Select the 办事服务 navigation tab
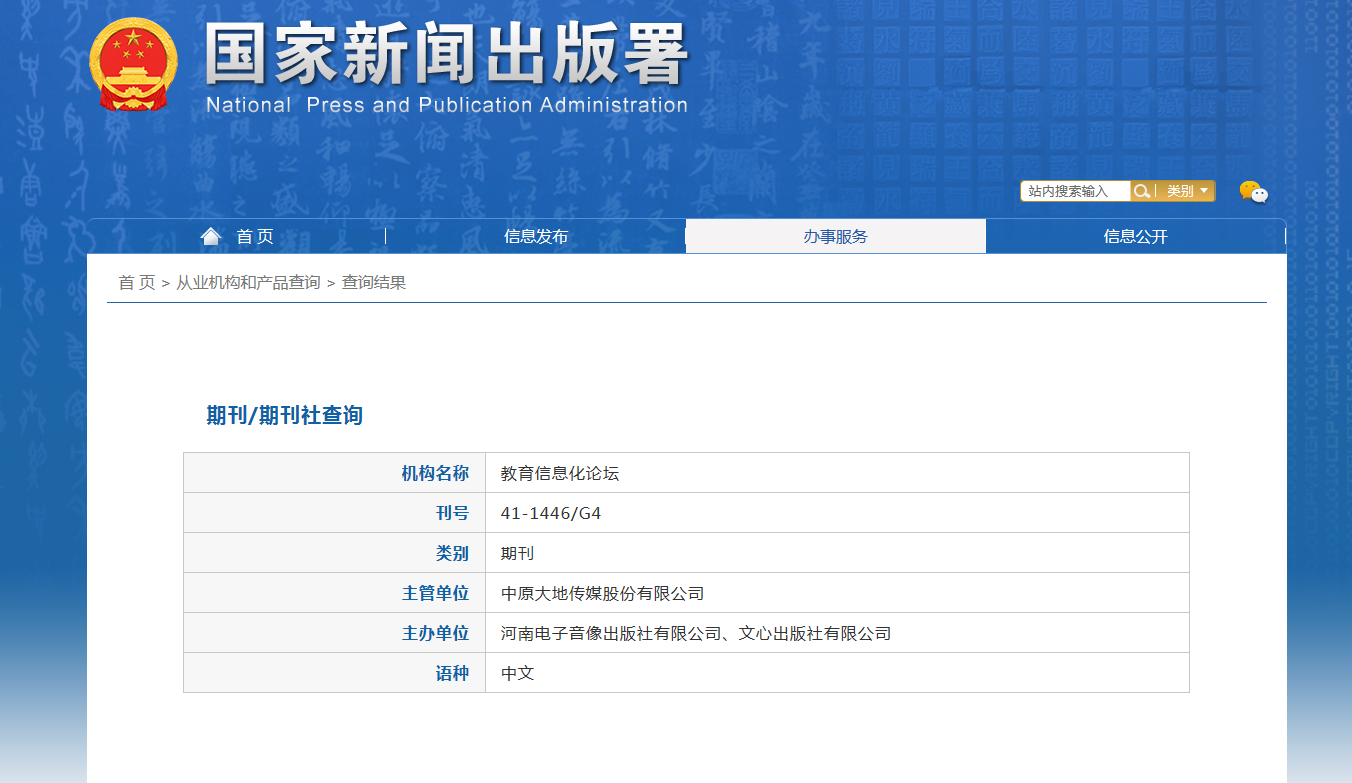1352x783 pixels. (835, 236)
